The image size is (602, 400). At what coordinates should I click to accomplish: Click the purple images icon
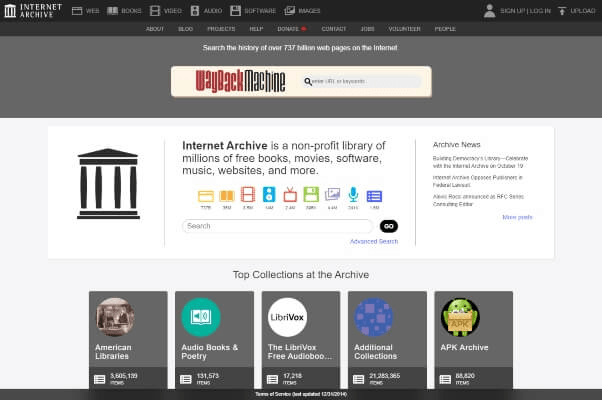pos(332,195)
